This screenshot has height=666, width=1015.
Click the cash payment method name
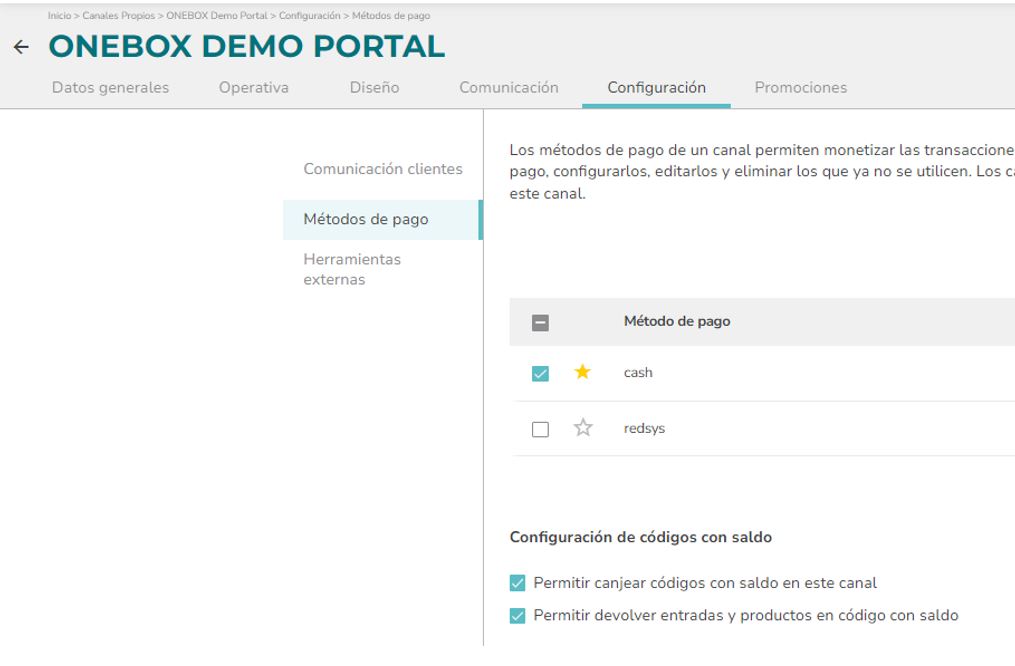tap(638, 373)
